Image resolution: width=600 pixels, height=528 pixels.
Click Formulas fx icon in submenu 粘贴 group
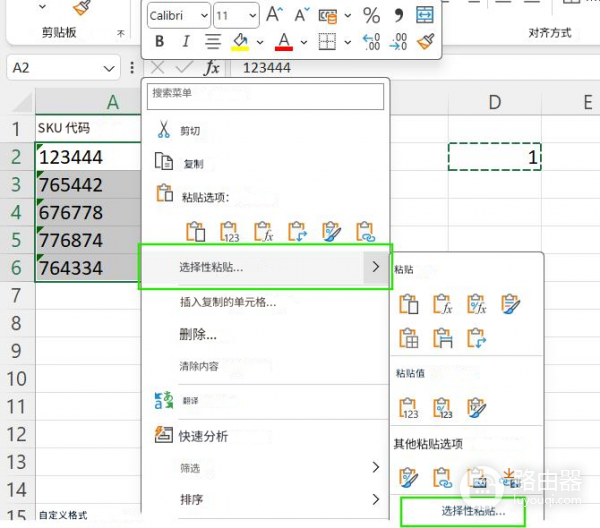click(443, 304)
